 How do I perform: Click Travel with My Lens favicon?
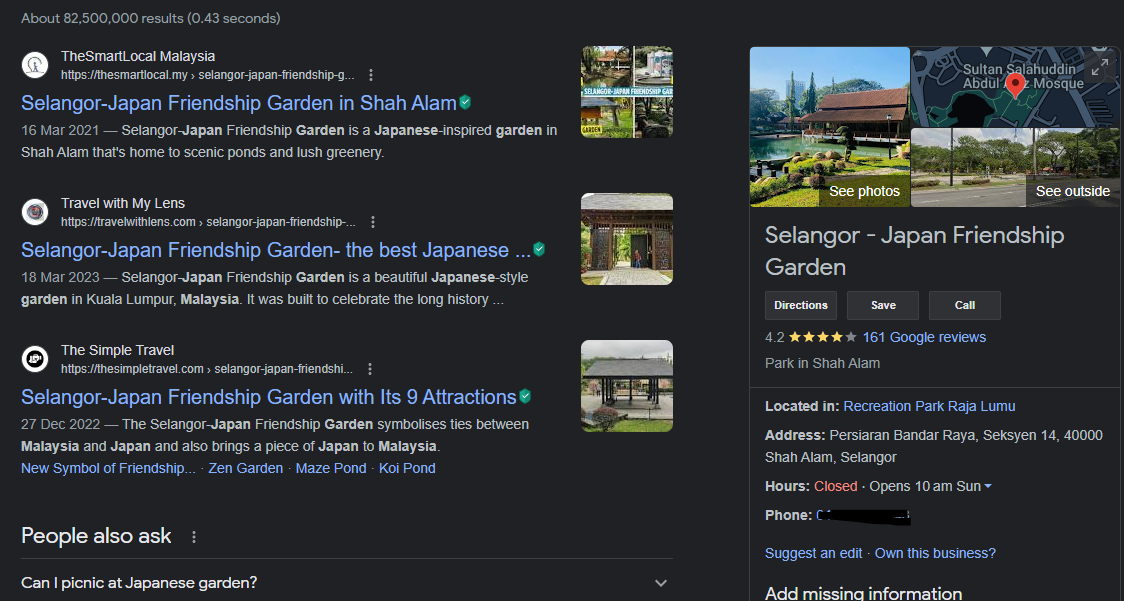(x=34, y=212)
